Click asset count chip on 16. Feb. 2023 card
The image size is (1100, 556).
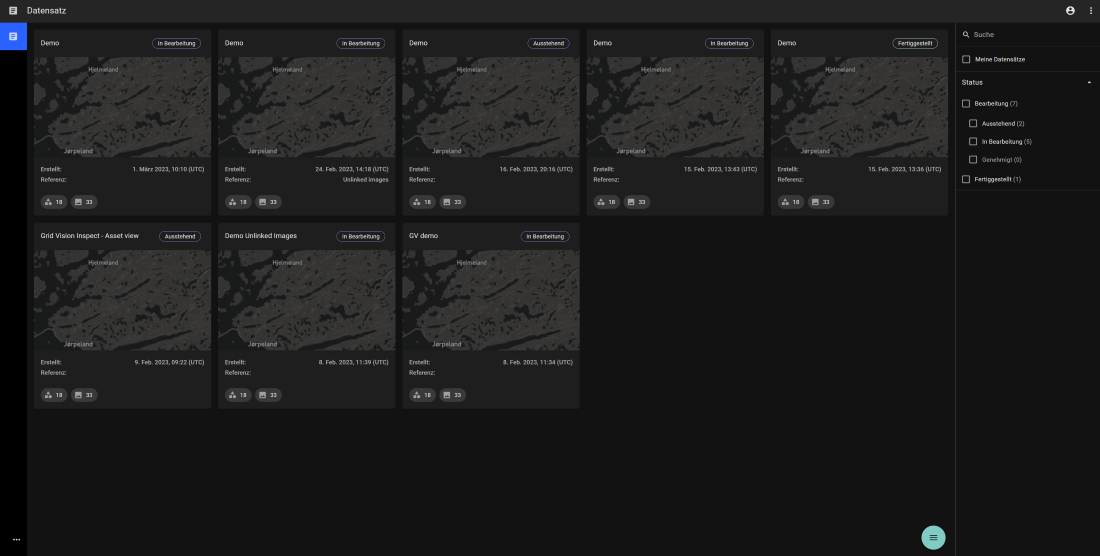[x=422, y=202]
